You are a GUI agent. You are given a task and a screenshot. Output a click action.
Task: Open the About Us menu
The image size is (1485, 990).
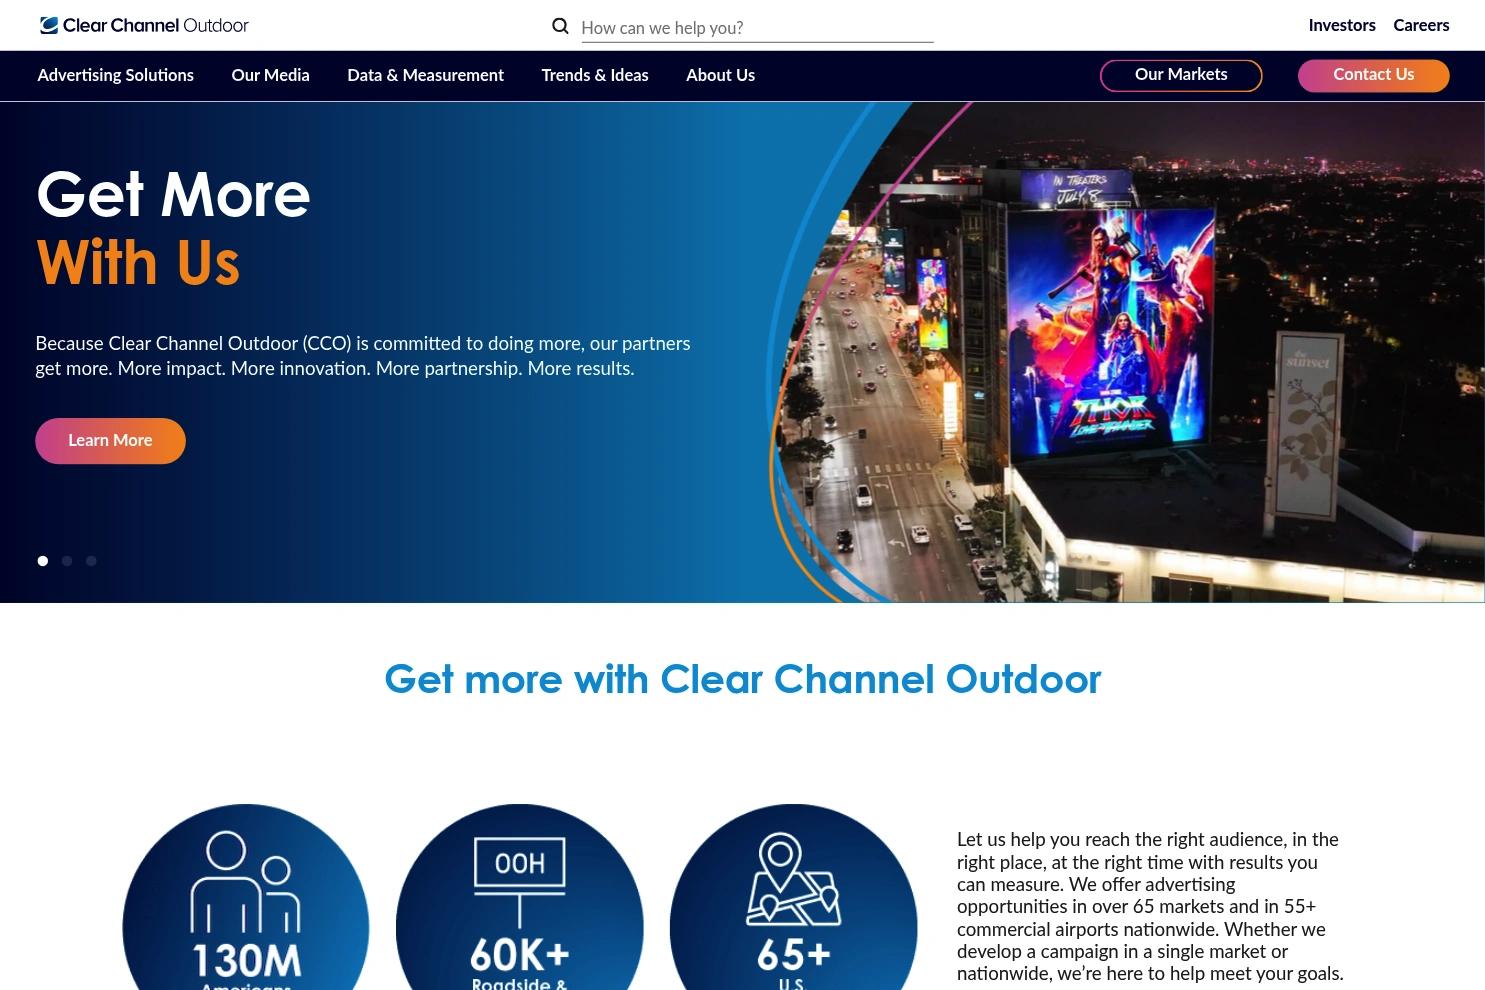coord(720,76)
